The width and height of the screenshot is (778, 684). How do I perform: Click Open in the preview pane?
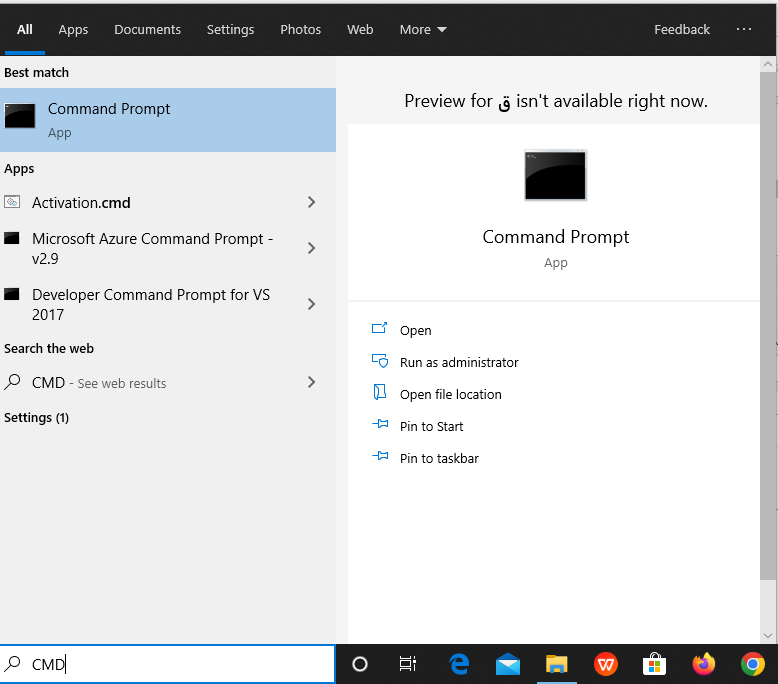[x=415, y=330]
